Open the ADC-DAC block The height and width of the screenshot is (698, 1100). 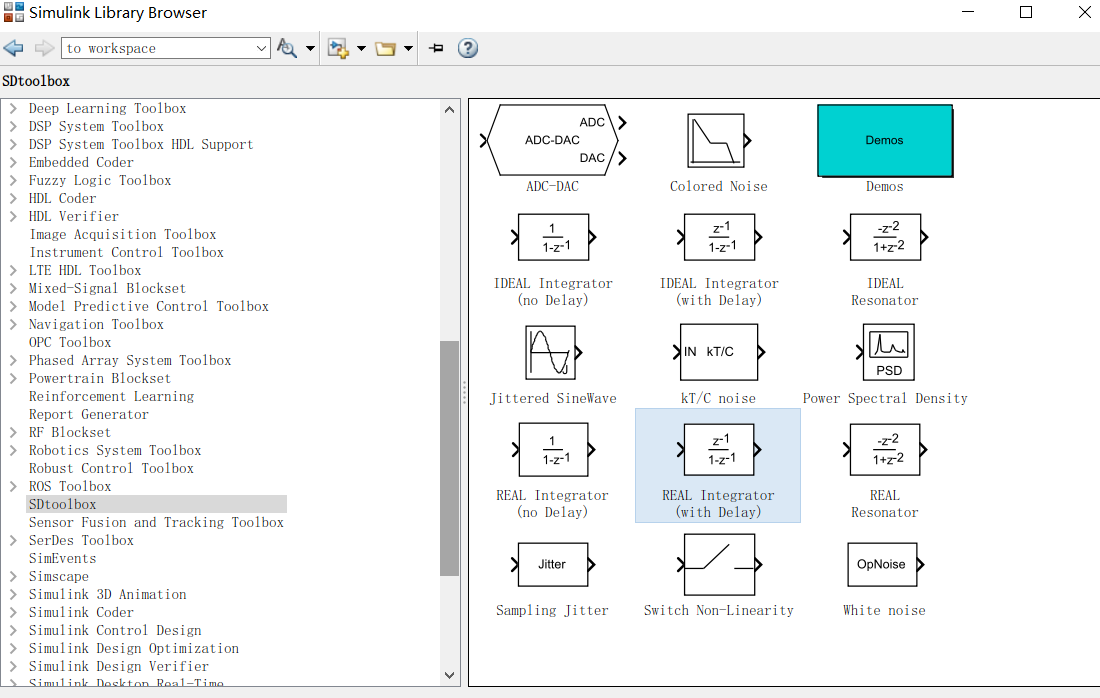coord(553,140)
